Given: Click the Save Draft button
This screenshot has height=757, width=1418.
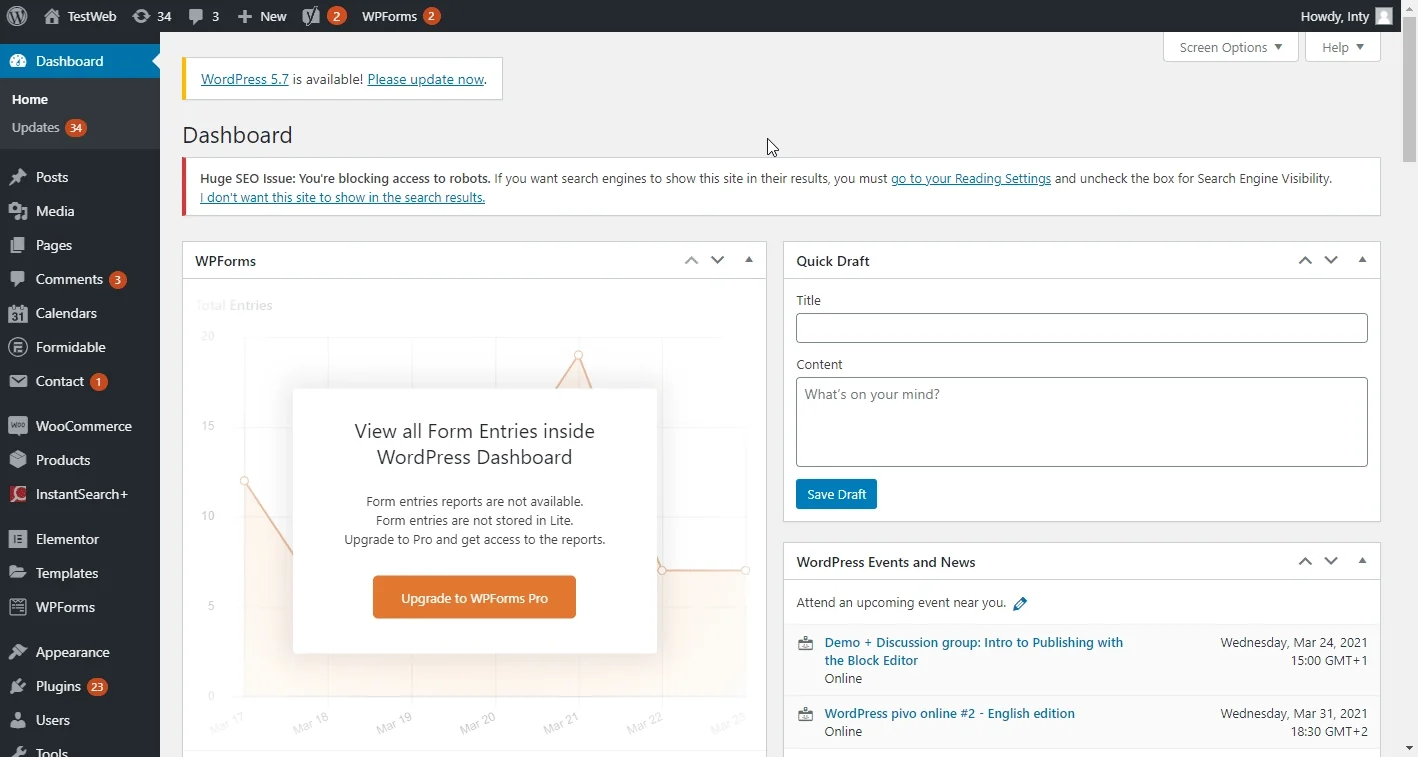Looking at the screenshot, I should 836,494.
